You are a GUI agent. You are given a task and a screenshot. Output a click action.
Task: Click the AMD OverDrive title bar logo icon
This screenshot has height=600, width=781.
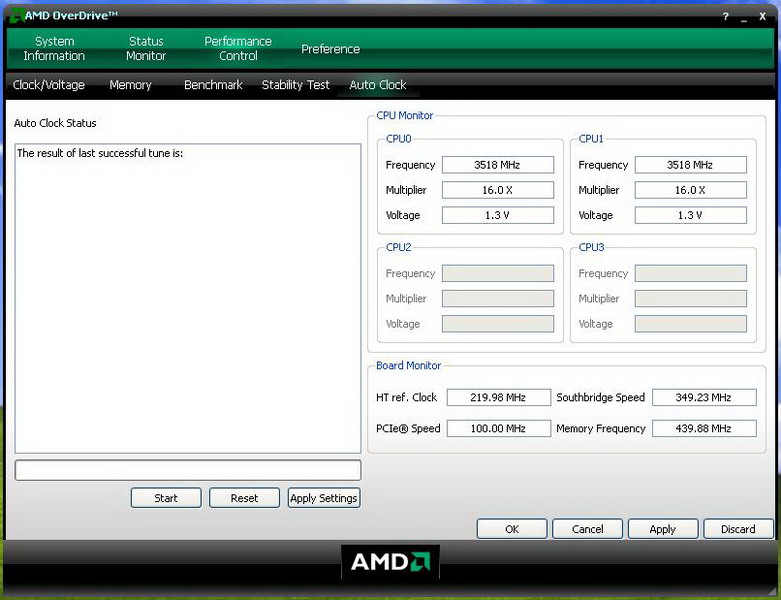pos(16,15)
